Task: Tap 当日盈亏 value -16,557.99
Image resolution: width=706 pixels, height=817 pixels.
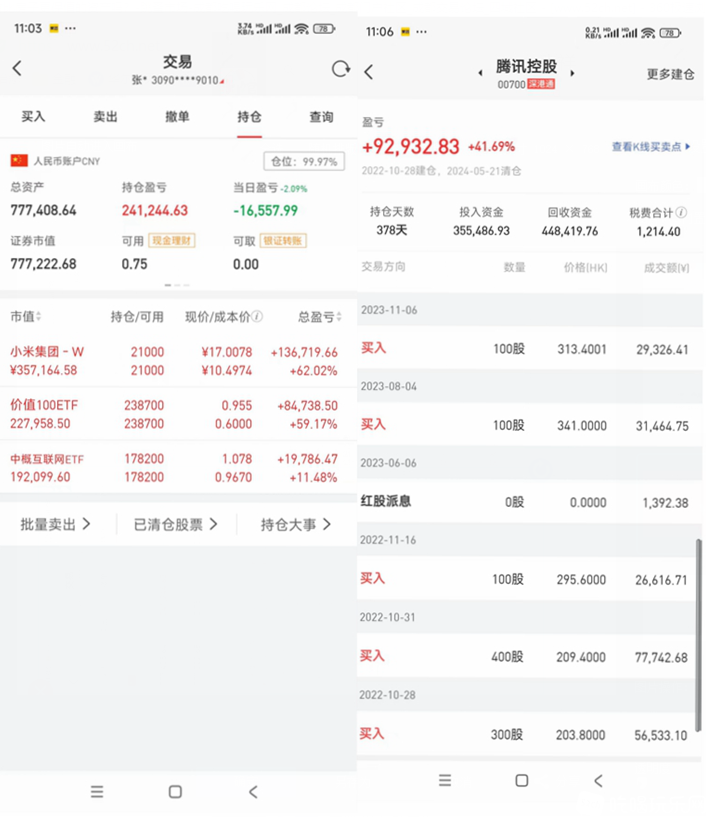Action: tap(265, 211)
